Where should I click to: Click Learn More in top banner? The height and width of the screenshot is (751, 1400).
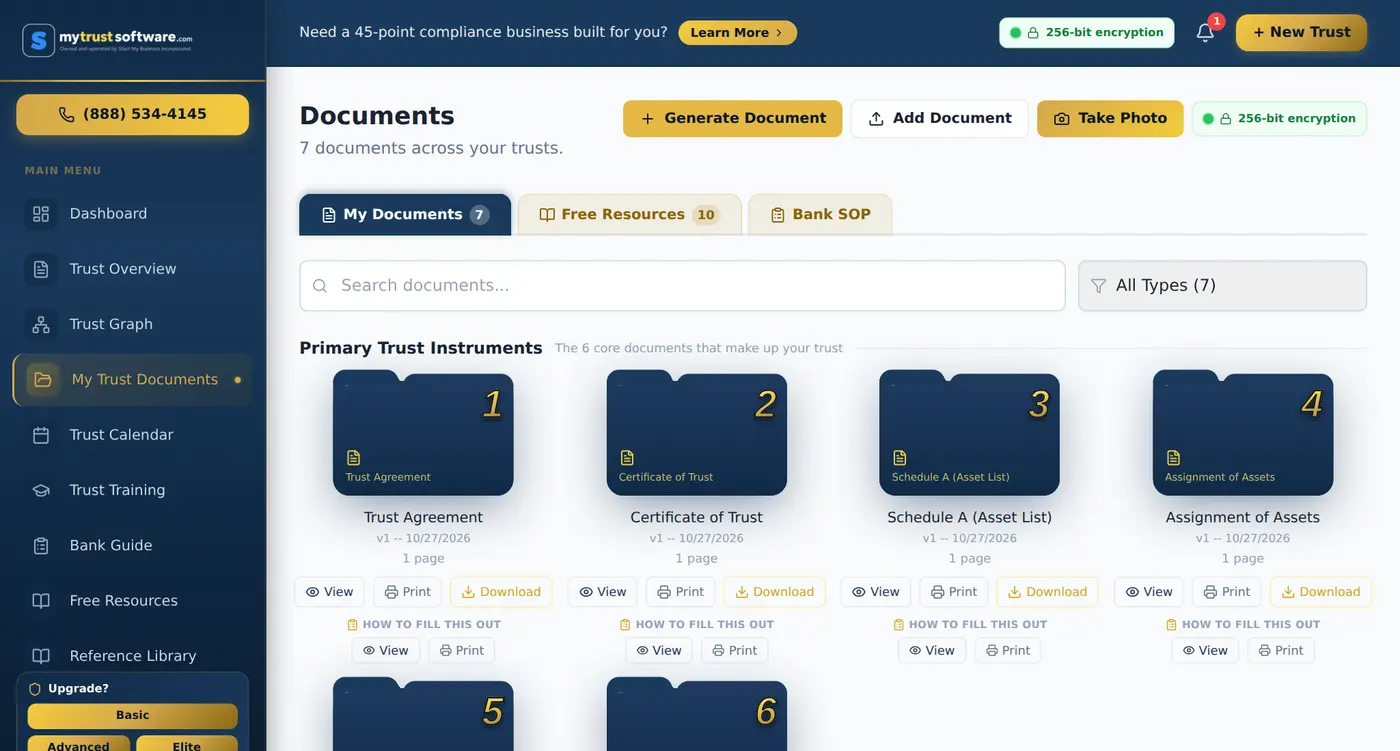738,32
